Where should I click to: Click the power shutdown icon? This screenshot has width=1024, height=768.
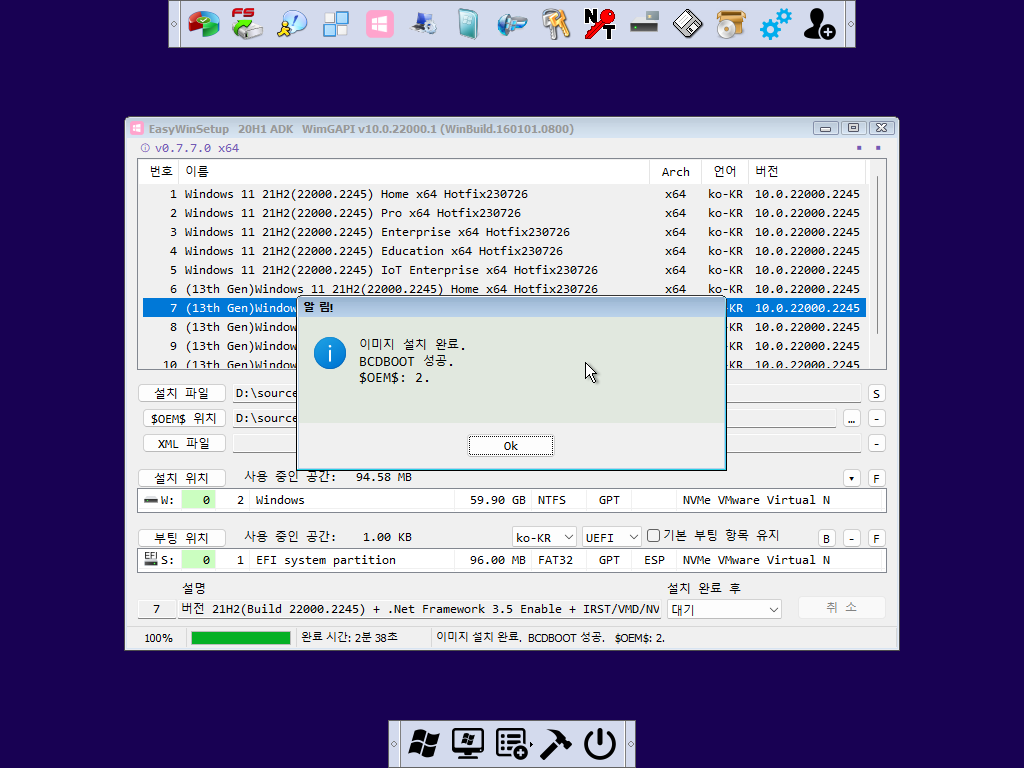click(600, 744)
